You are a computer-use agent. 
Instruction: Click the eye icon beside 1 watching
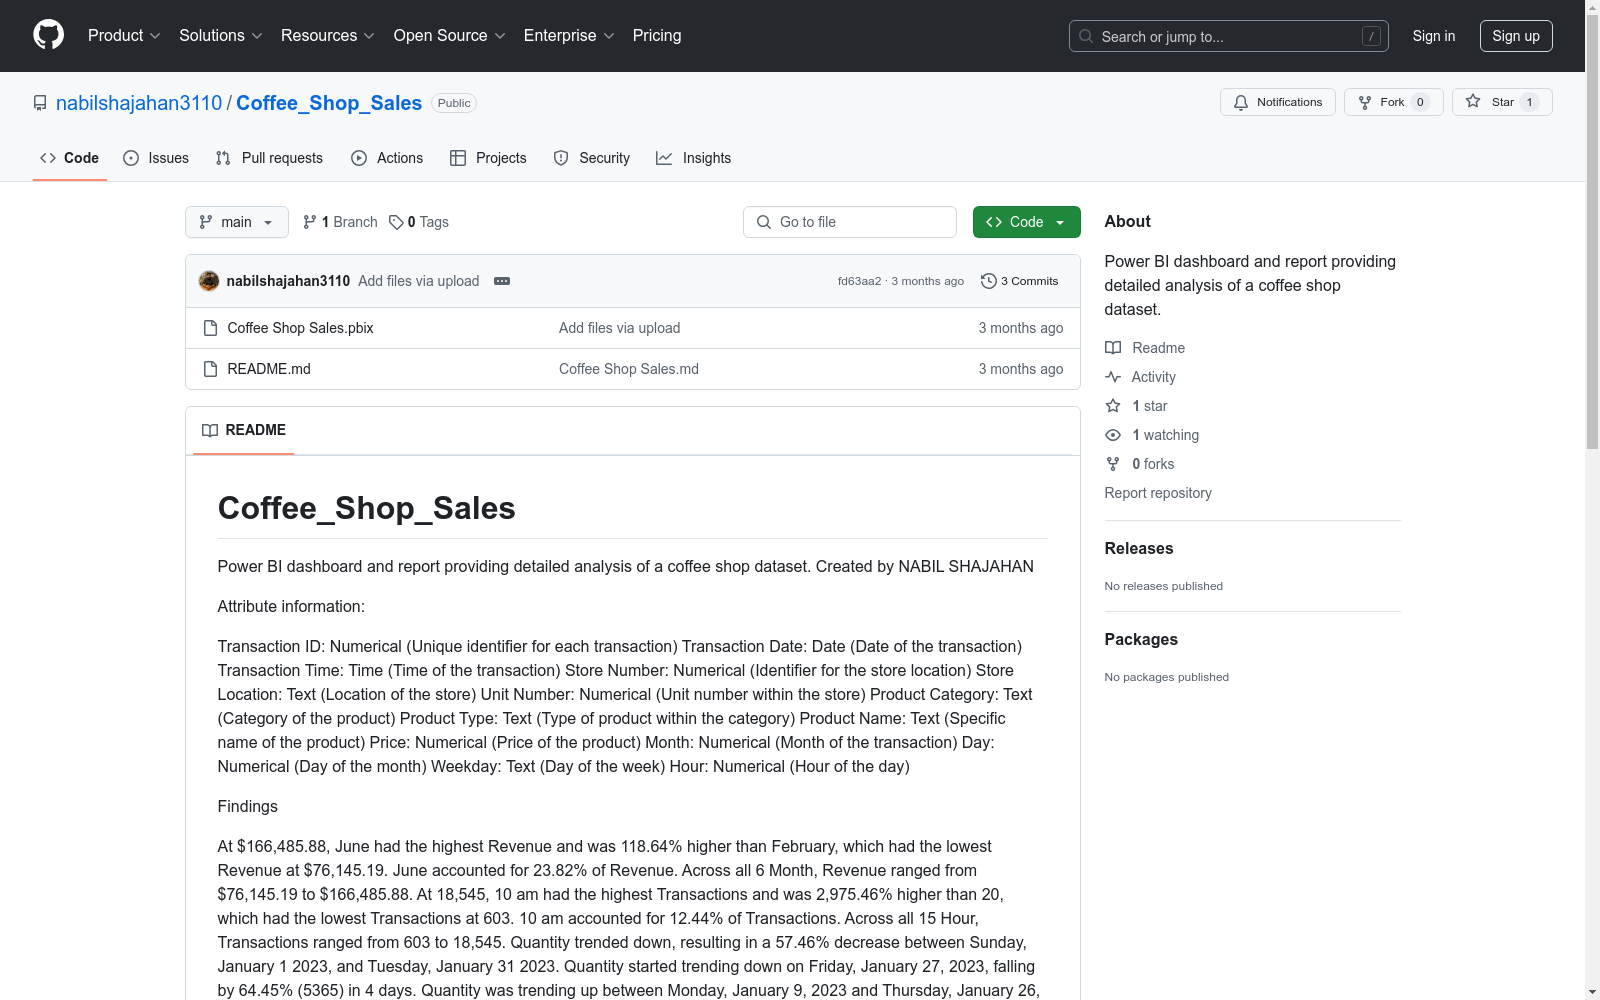coord(1113,435)
